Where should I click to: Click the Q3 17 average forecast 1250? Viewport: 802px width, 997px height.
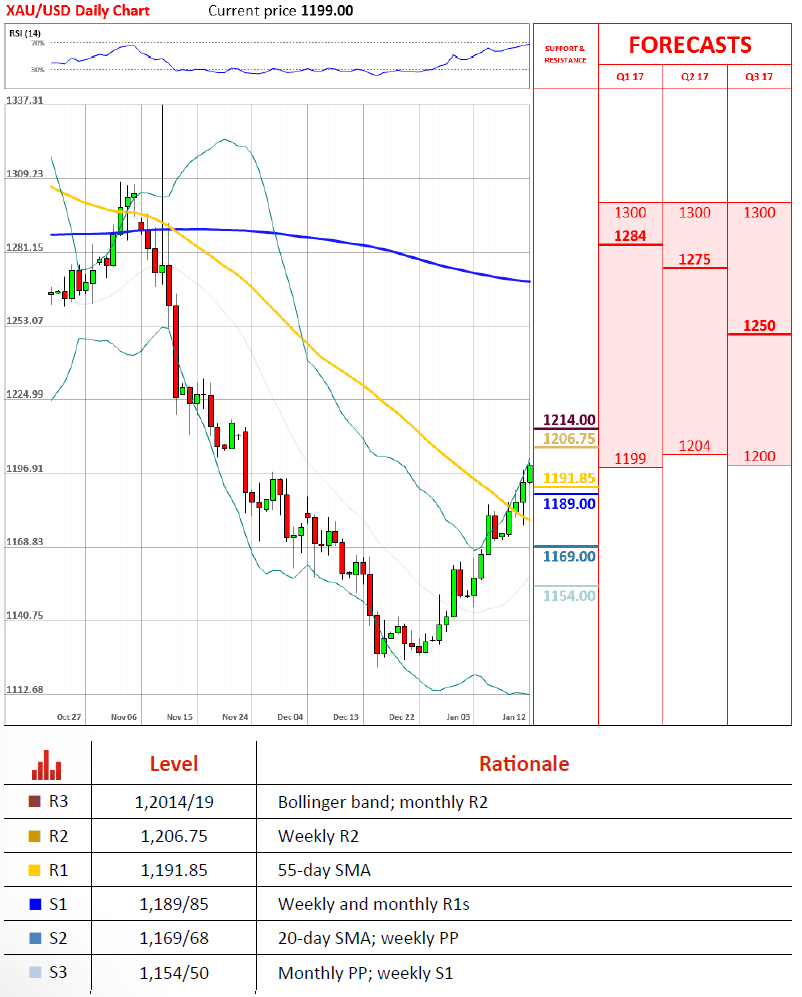[x=759, y=326]
